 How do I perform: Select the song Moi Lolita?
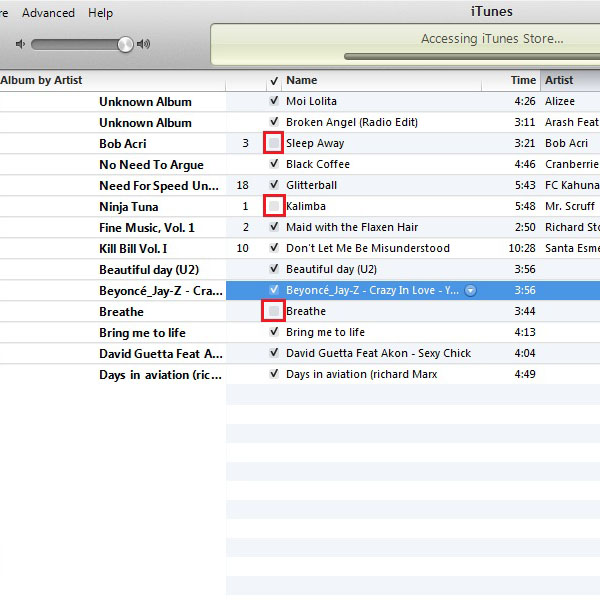click(311, 101)
